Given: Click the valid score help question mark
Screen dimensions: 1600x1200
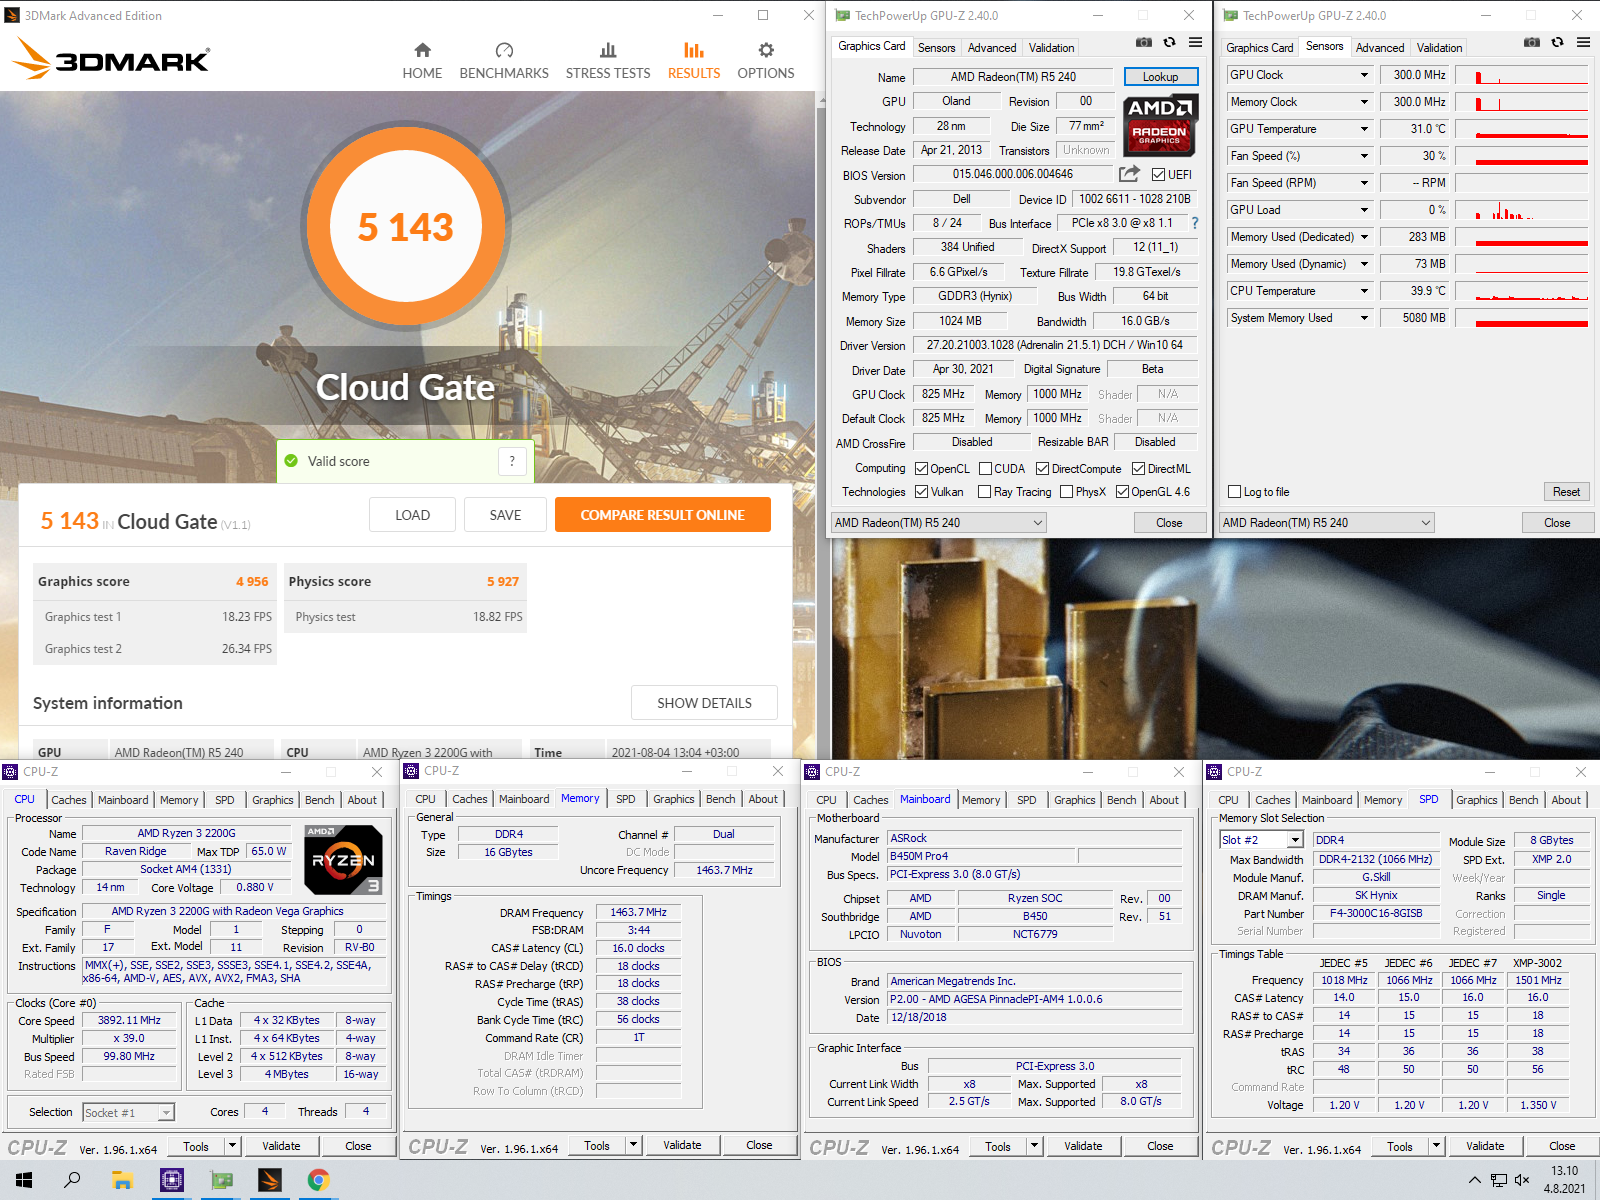Looking at the screenshot, I should click(x=512, y=461).
